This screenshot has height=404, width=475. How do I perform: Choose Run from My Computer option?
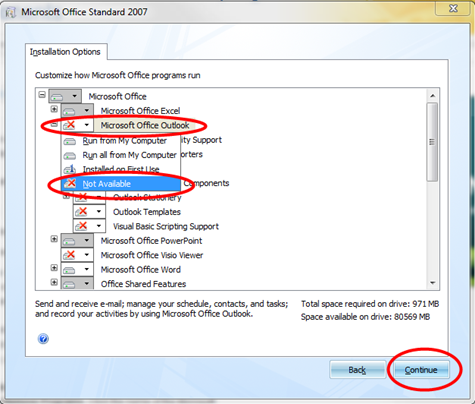(121, 141)
